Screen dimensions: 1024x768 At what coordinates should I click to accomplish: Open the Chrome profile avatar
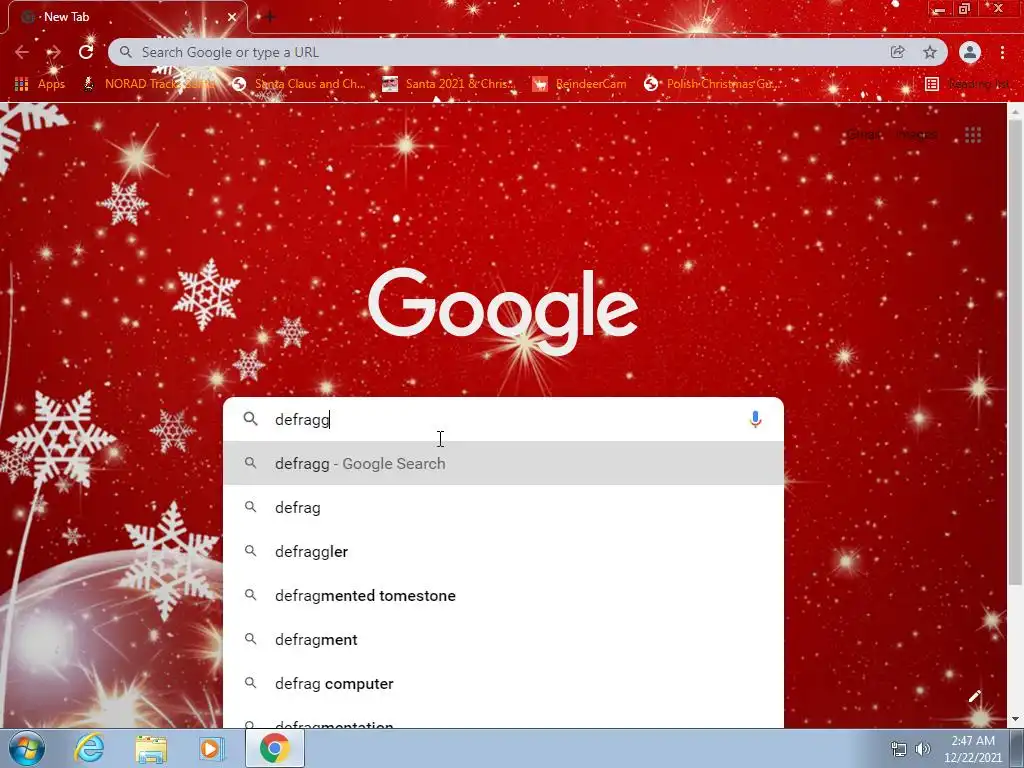[x=970, y=52]
